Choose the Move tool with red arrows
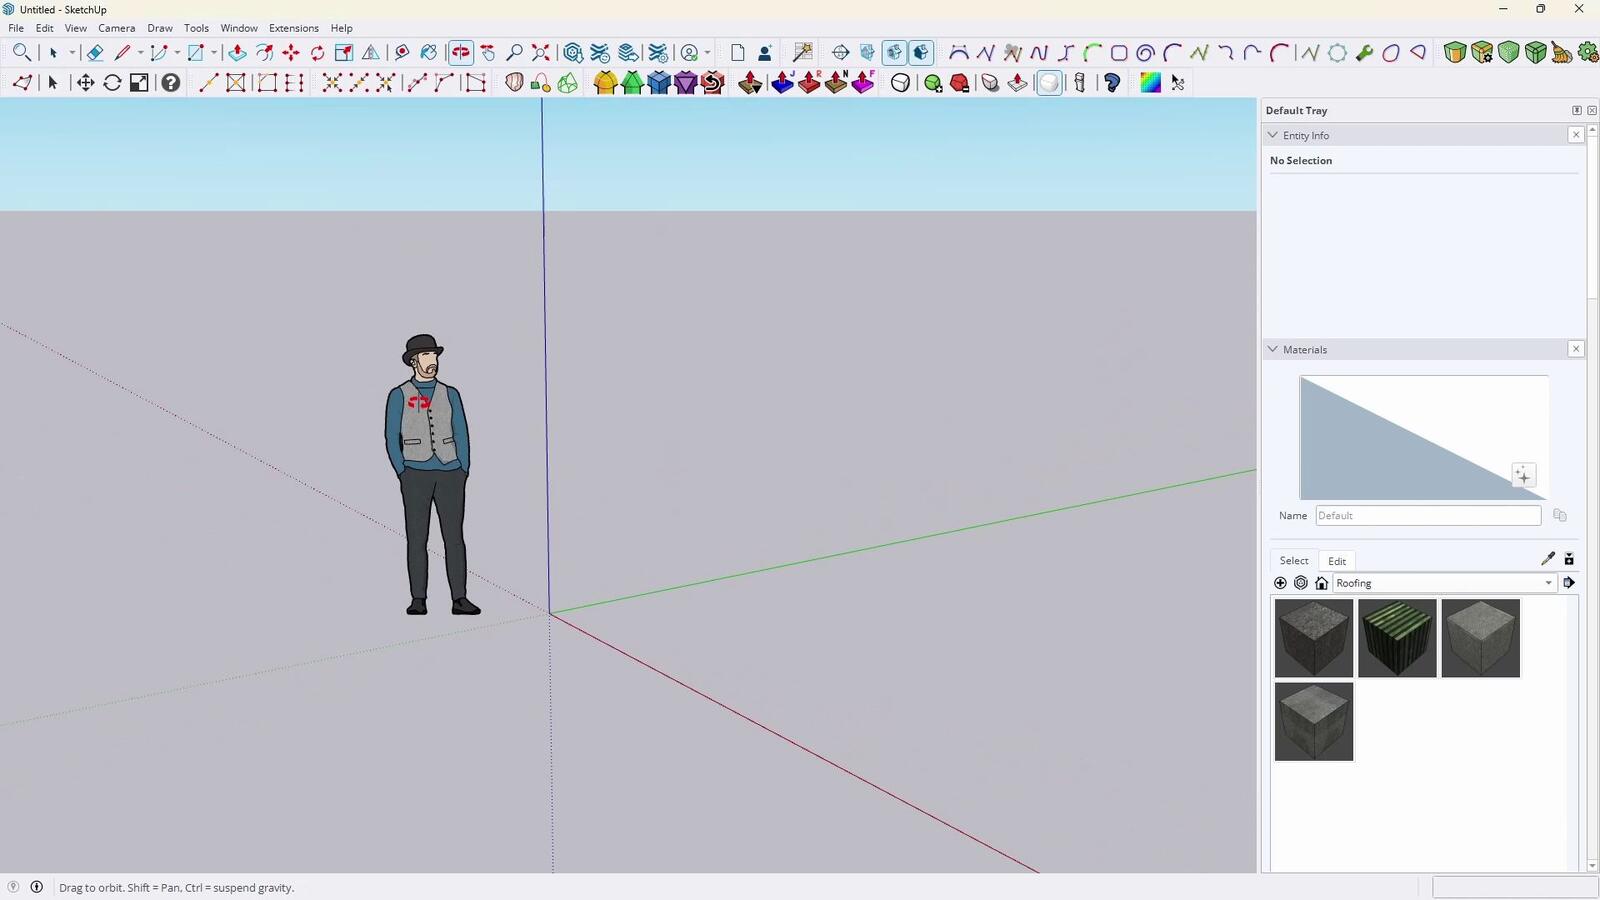 pos(291,53)
